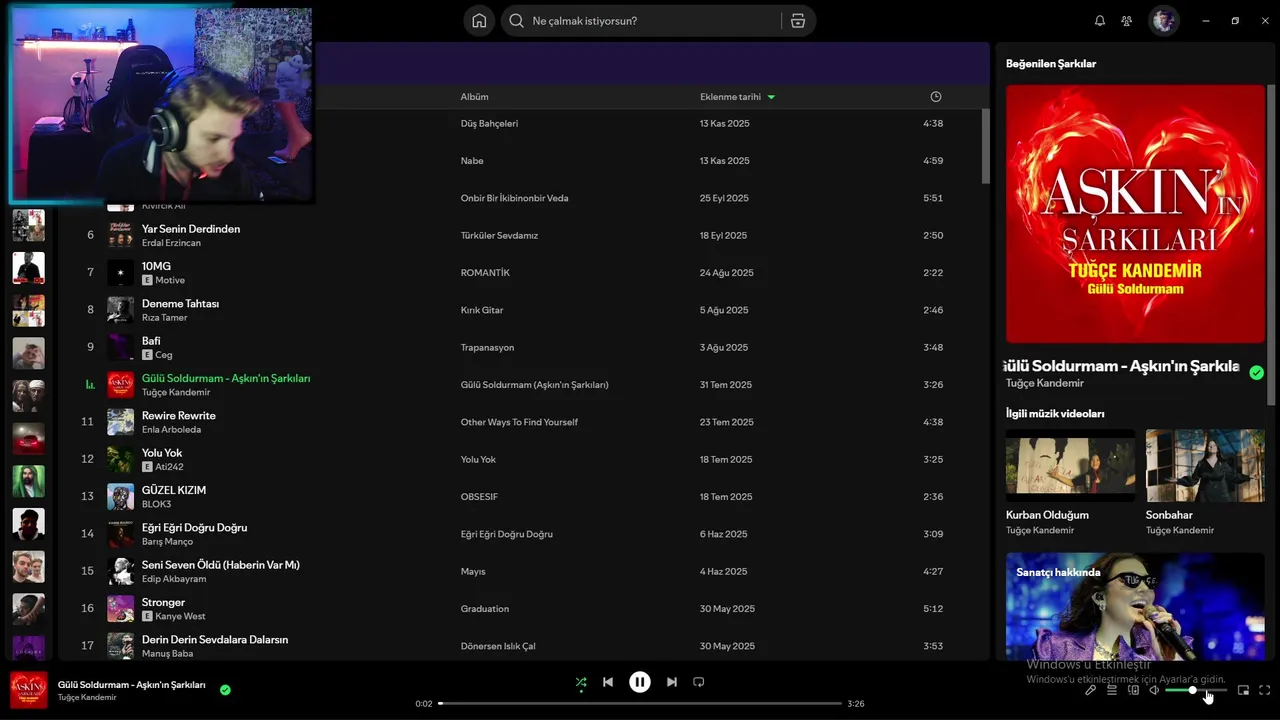The image size is (1280, 720).
Task: Seek on the song progress bar
Action: pos(640,704)
